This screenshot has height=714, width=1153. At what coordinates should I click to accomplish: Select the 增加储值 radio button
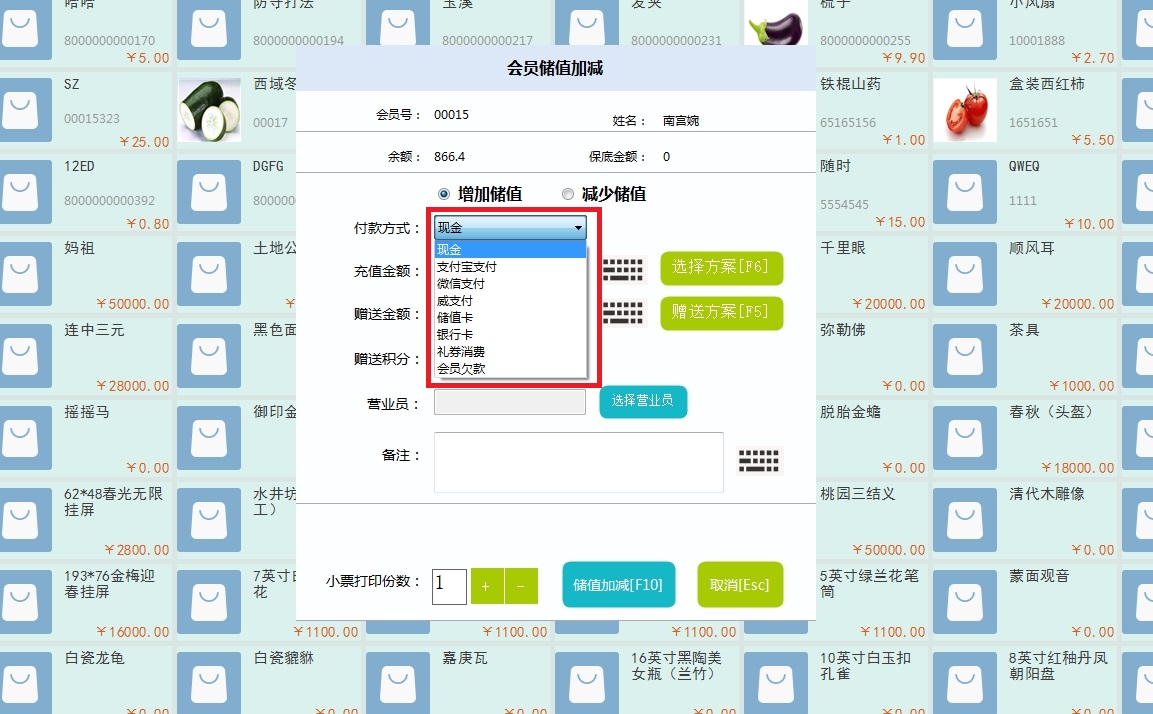tap(444, 194)
